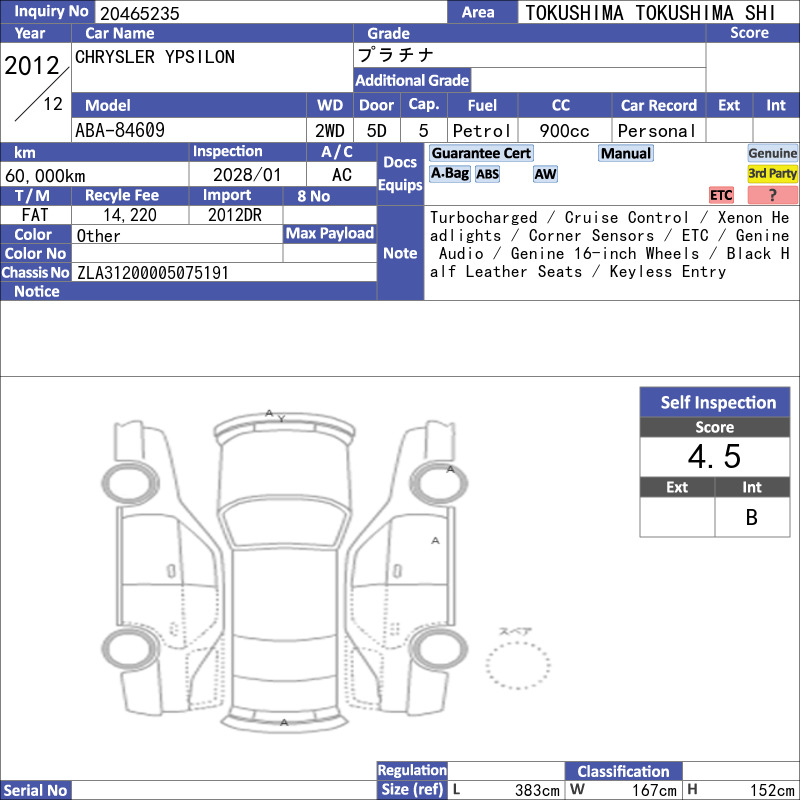Click the Classification label

pos(623,771)
